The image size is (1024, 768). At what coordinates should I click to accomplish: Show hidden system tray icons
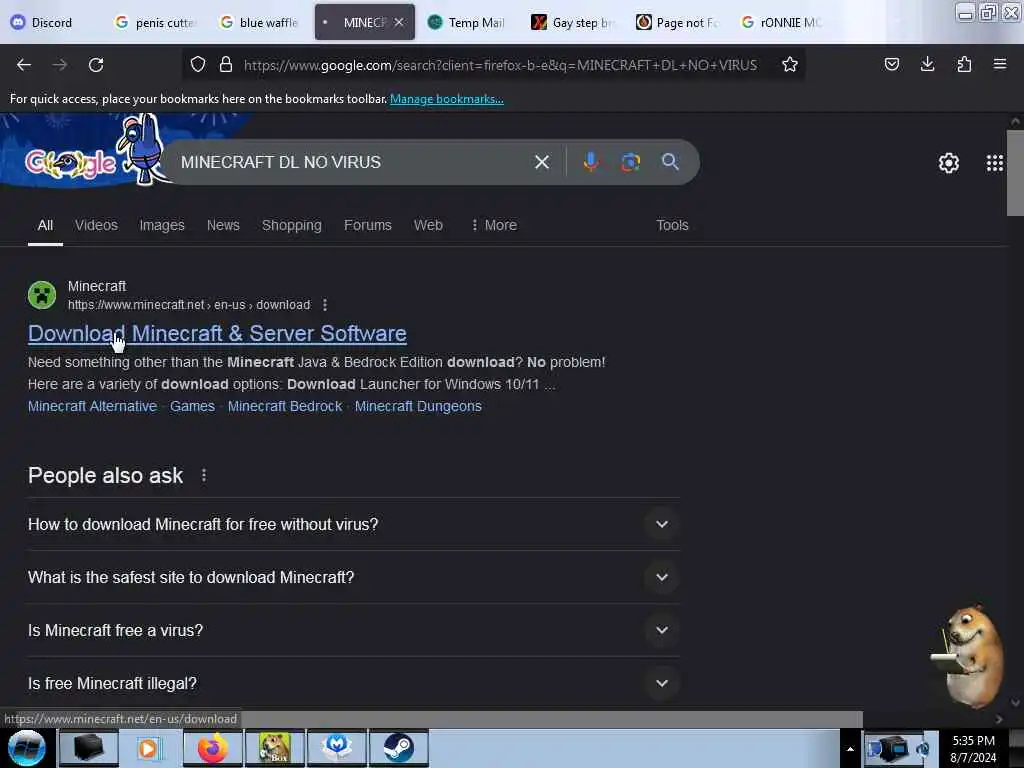(850, 749)
